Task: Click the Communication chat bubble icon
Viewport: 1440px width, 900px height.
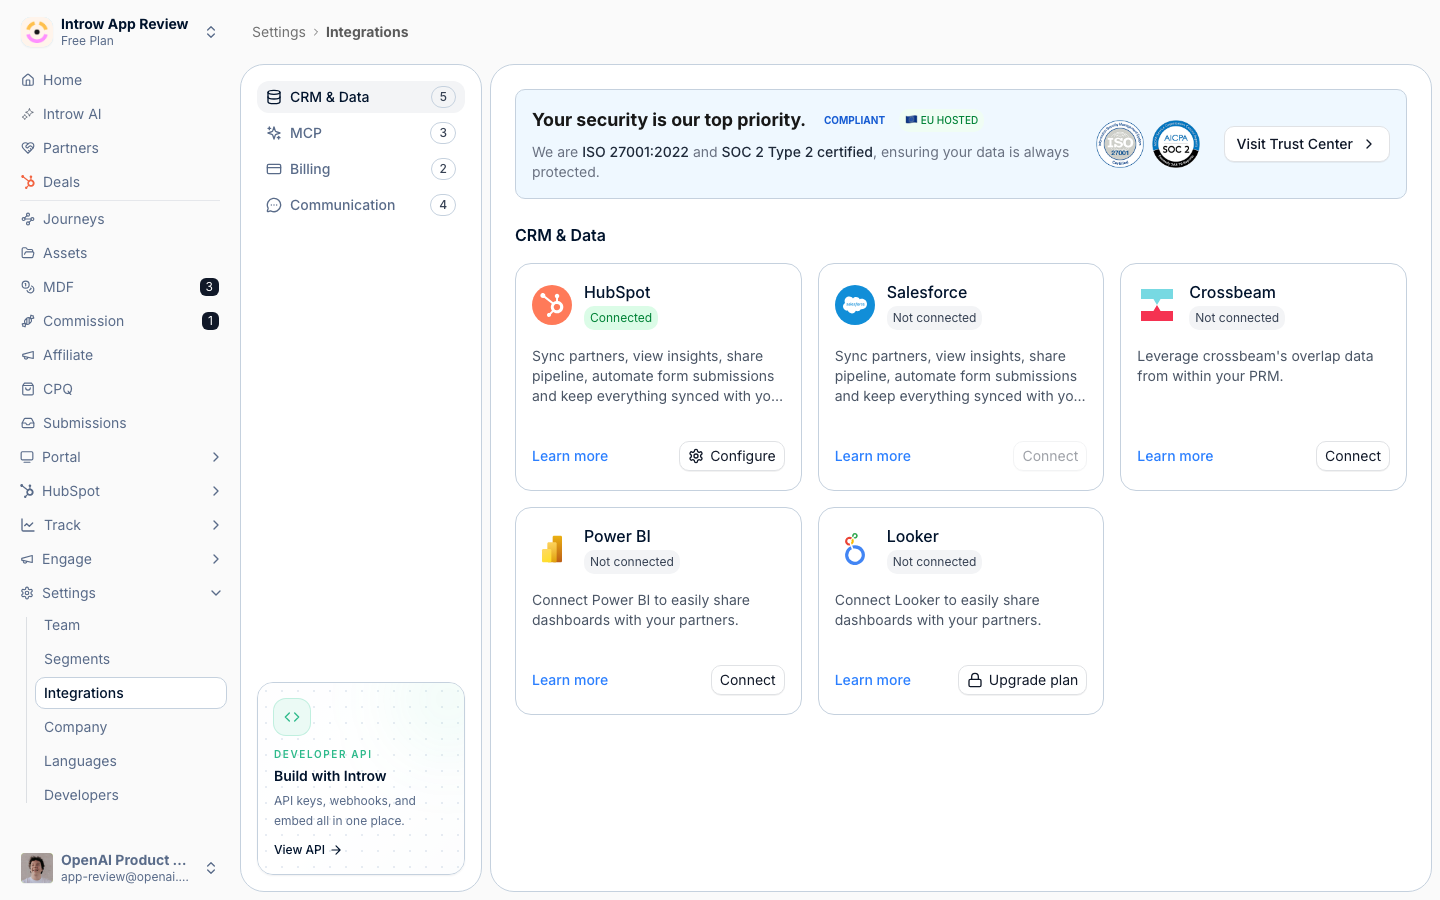Action: [274, 205]
